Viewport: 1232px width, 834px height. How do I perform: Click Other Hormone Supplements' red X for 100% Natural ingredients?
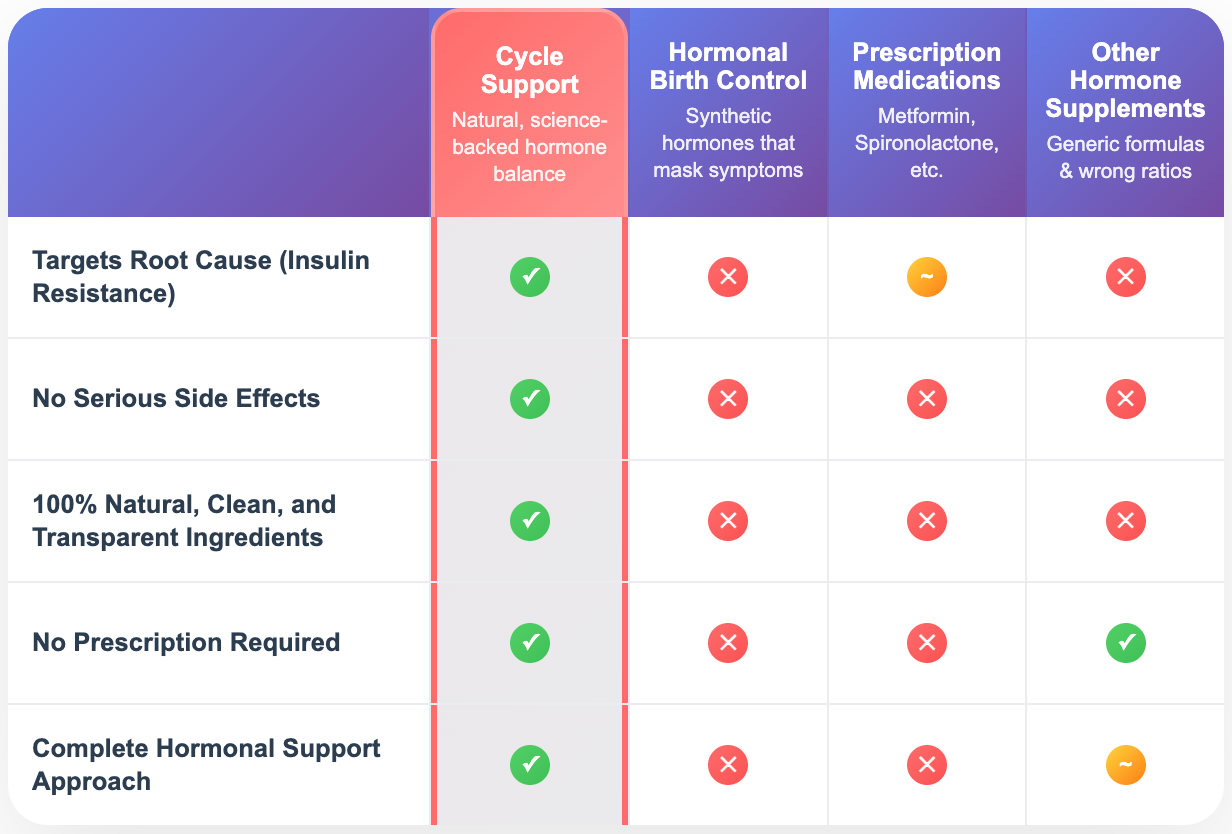coord(1125,521)
